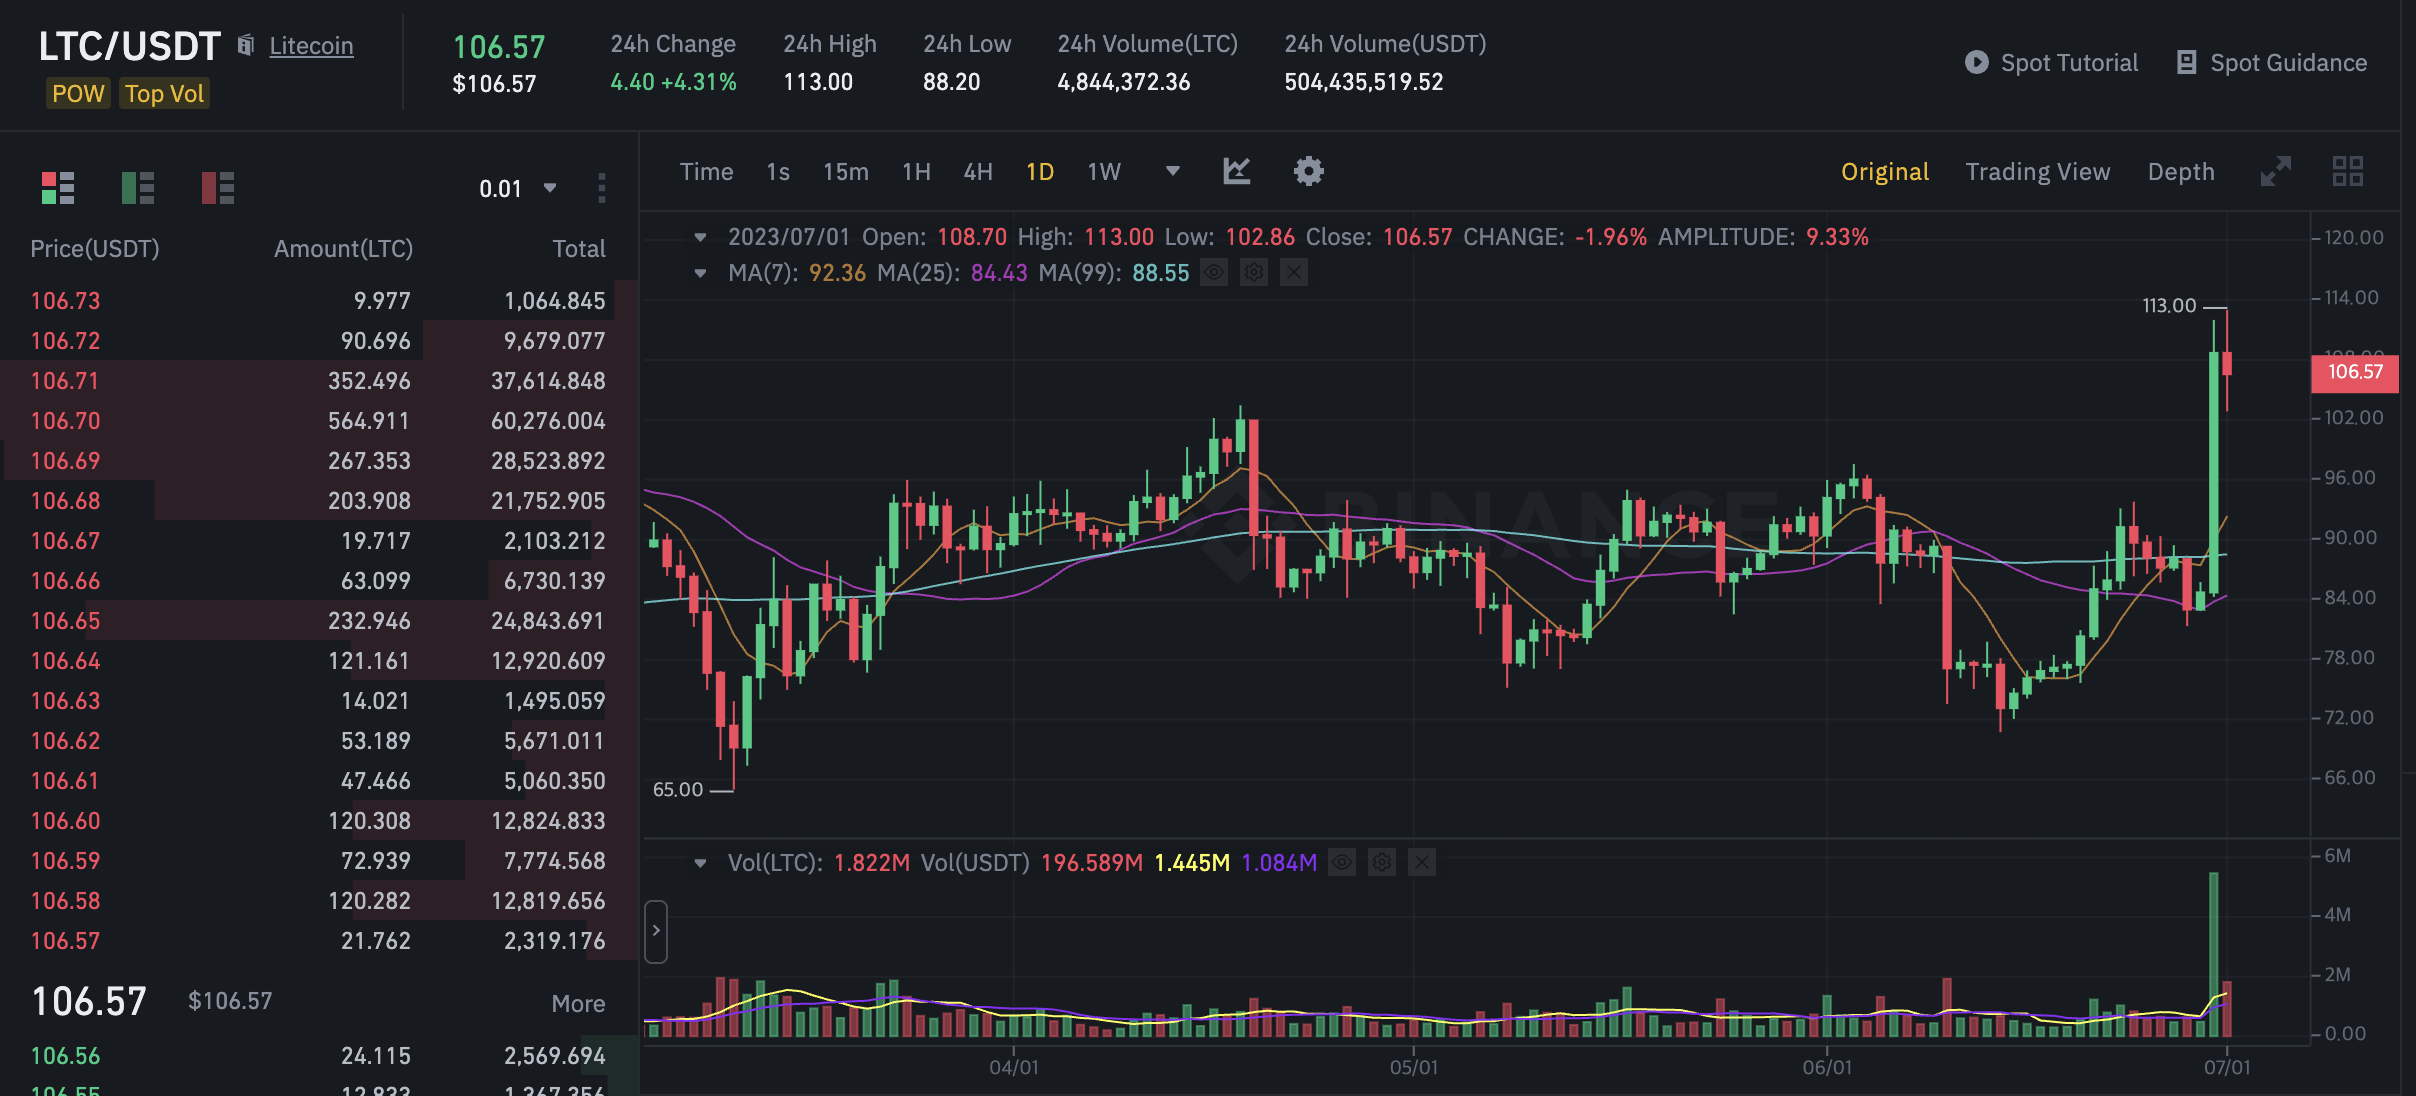
Task: Show sell orders only view icon
Action: pyautogui.click(x=218, y=188)
